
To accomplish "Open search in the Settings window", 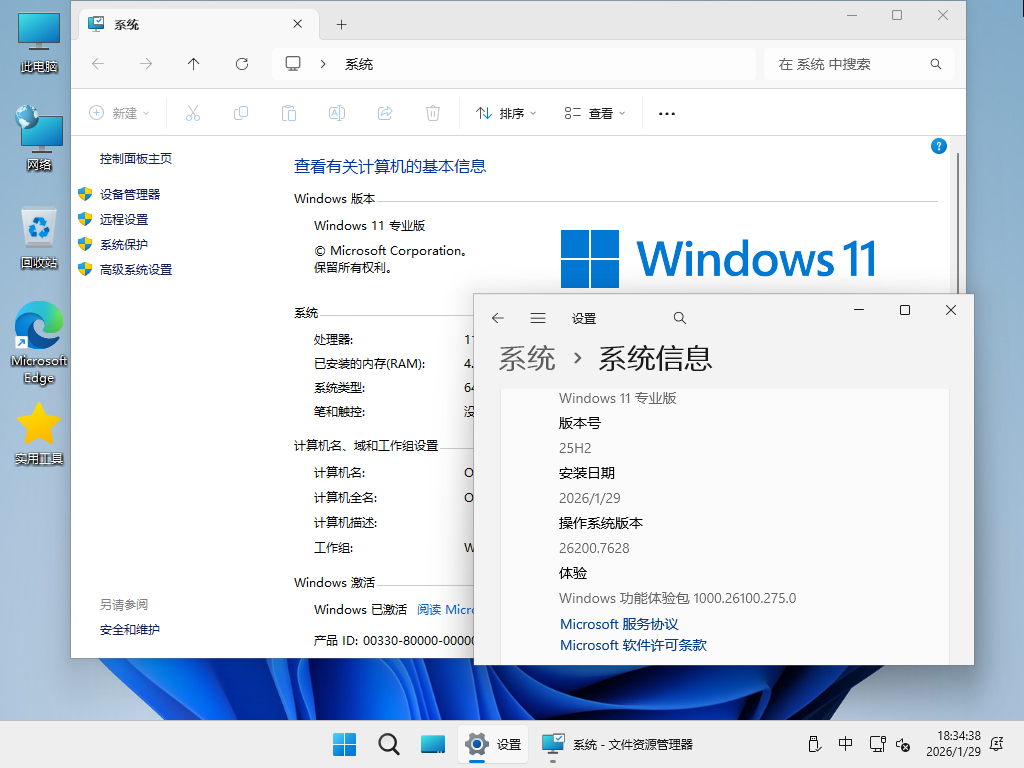I will (679, 317).
